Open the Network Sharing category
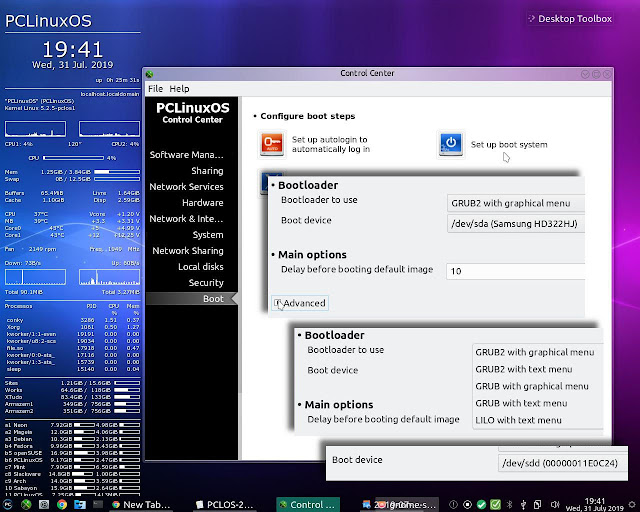Image resolution: width=640 pixels, height=512 pixels. click(x=188, y=251)
